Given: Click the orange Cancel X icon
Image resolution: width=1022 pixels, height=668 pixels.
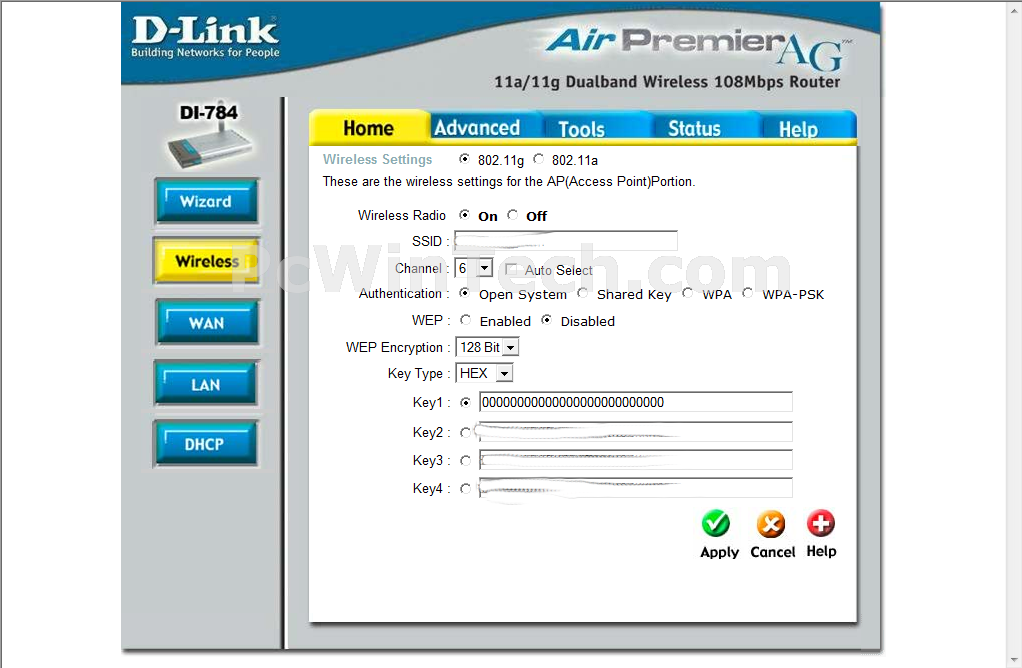Looking at the screenshot, I should [770, 524].
